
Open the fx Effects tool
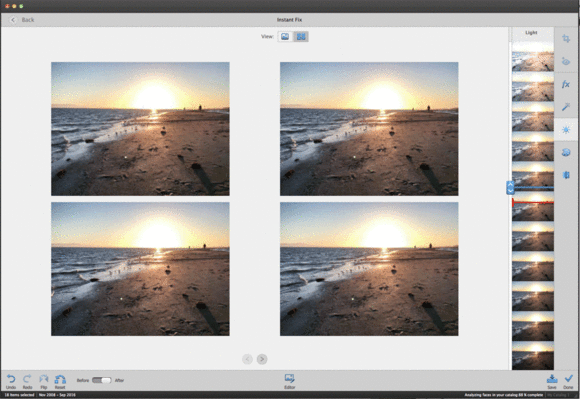566,84
